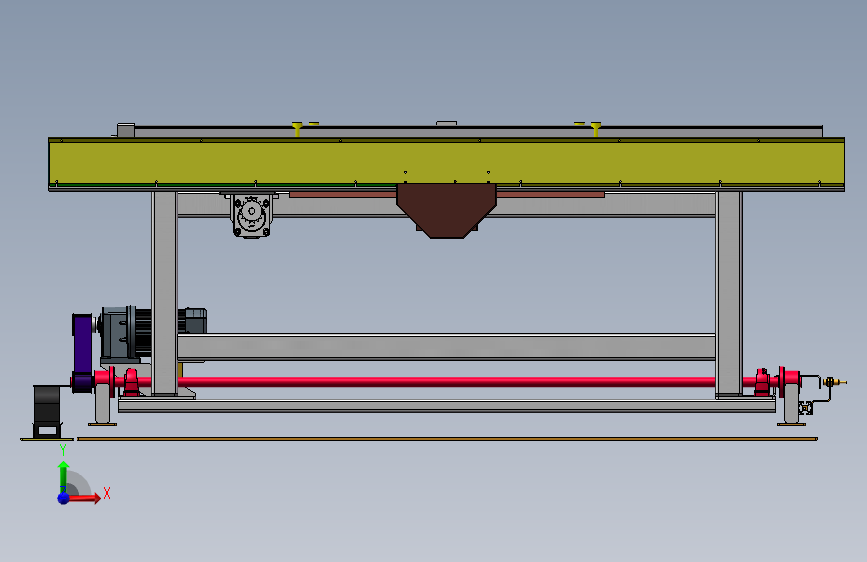Select the purple belt guard cover
This screenshot has width=867, height=562.
[83, 353]
